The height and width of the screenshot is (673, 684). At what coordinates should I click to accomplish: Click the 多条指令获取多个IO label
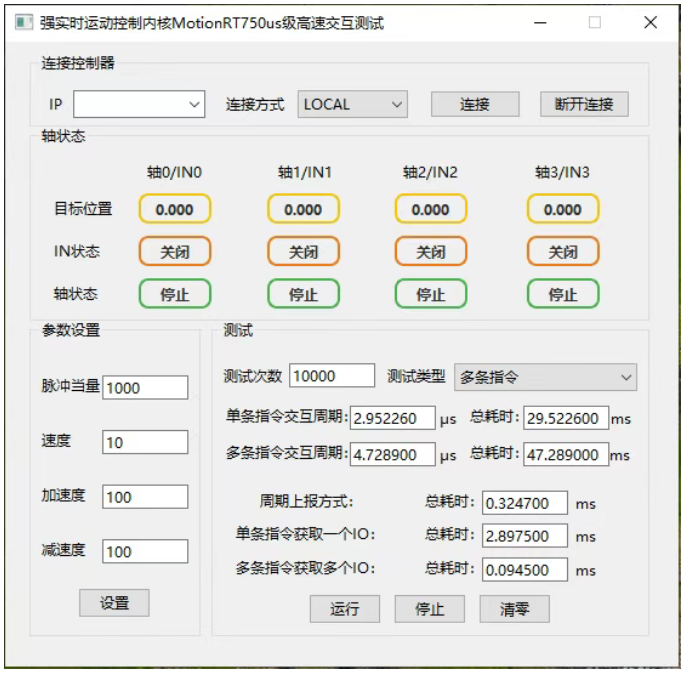[305, 568]
